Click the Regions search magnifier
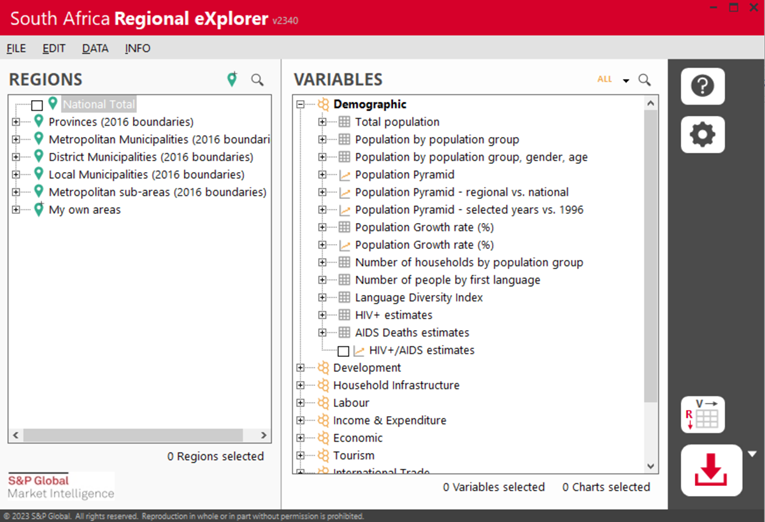The width and height of the screenshot is (765, 522). tap(257, 80)
